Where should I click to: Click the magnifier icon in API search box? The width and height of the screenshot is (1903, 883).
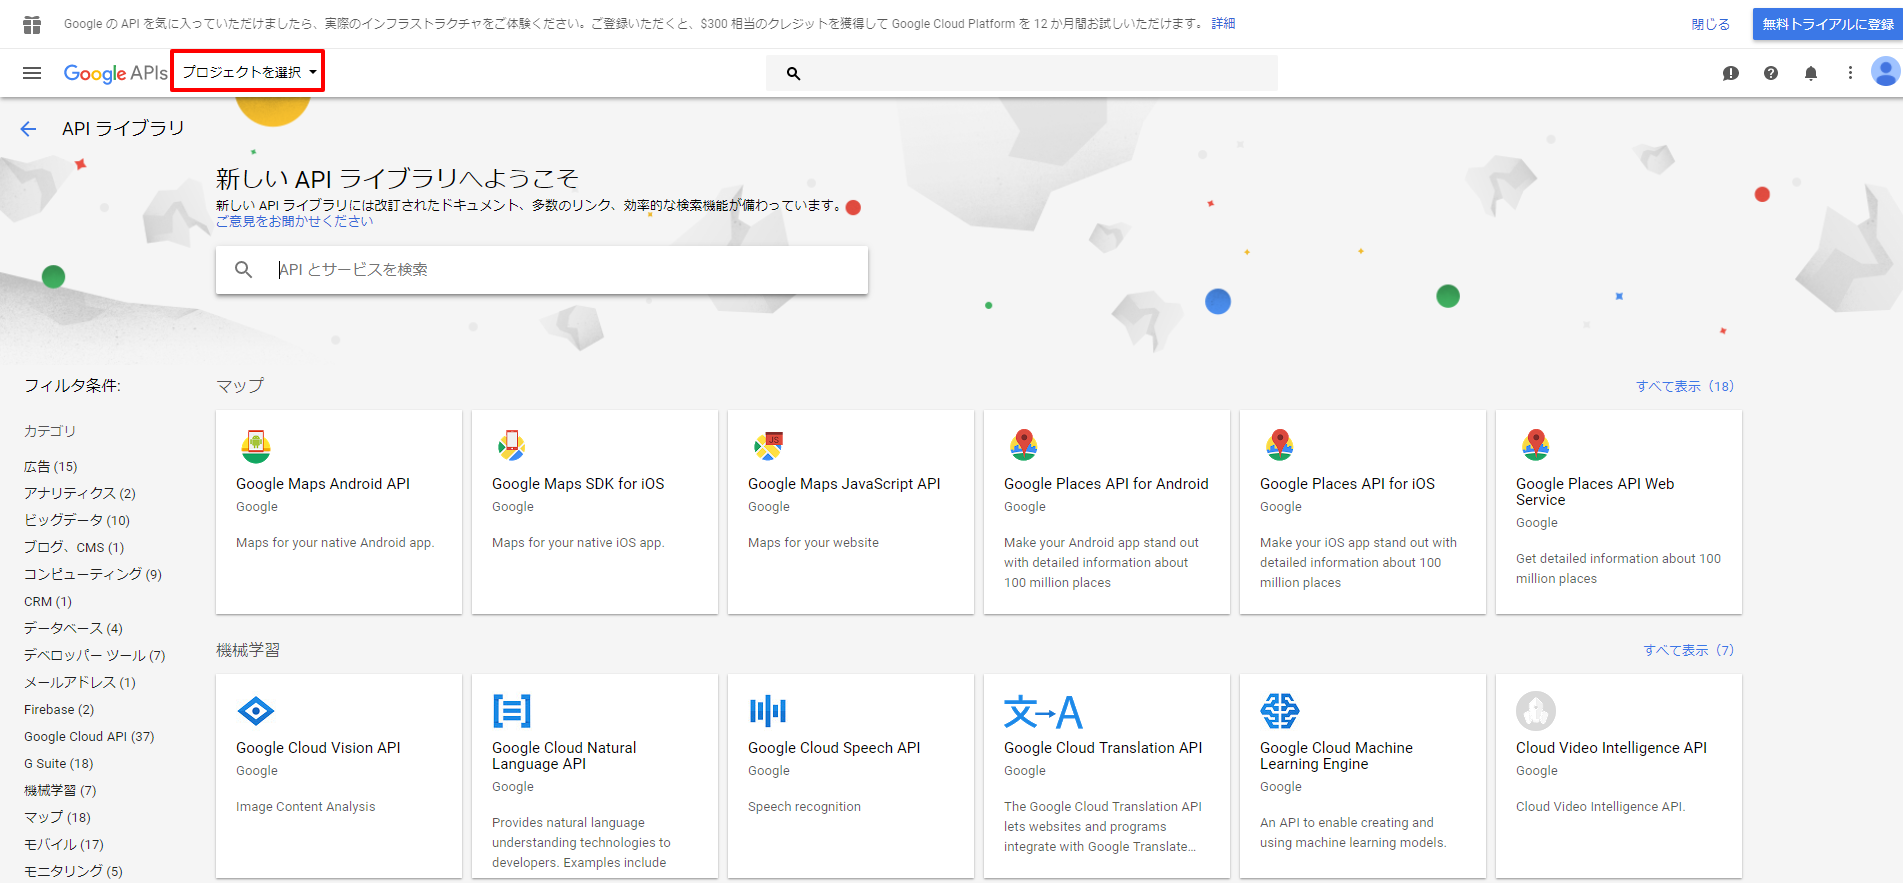coord(243,269)
